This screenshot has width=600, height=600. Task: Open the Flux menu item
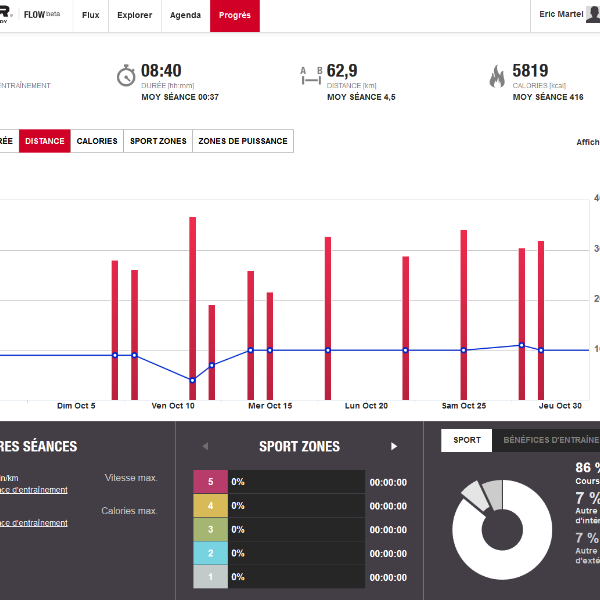pos(91,15)
